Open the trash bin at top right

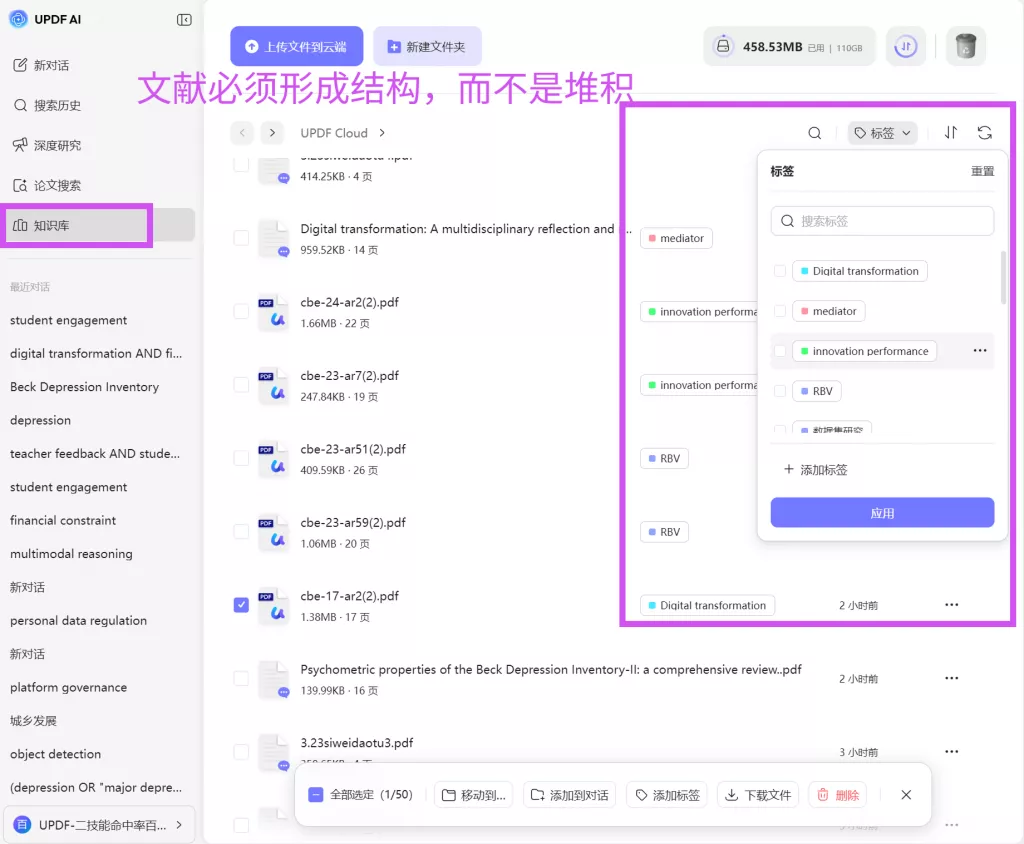coord(965,45)
